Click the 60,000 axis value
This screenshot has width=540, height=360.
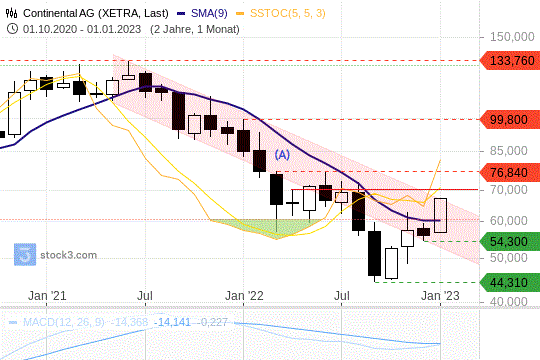[x=509, y=220]
